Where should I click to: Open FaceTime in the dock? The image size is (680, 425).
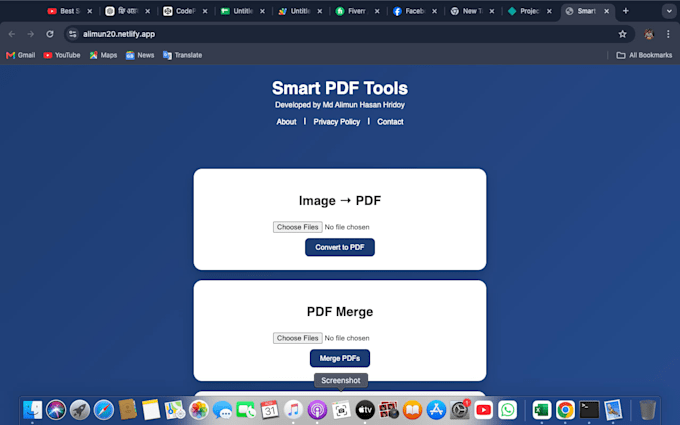tap(246, 410)
